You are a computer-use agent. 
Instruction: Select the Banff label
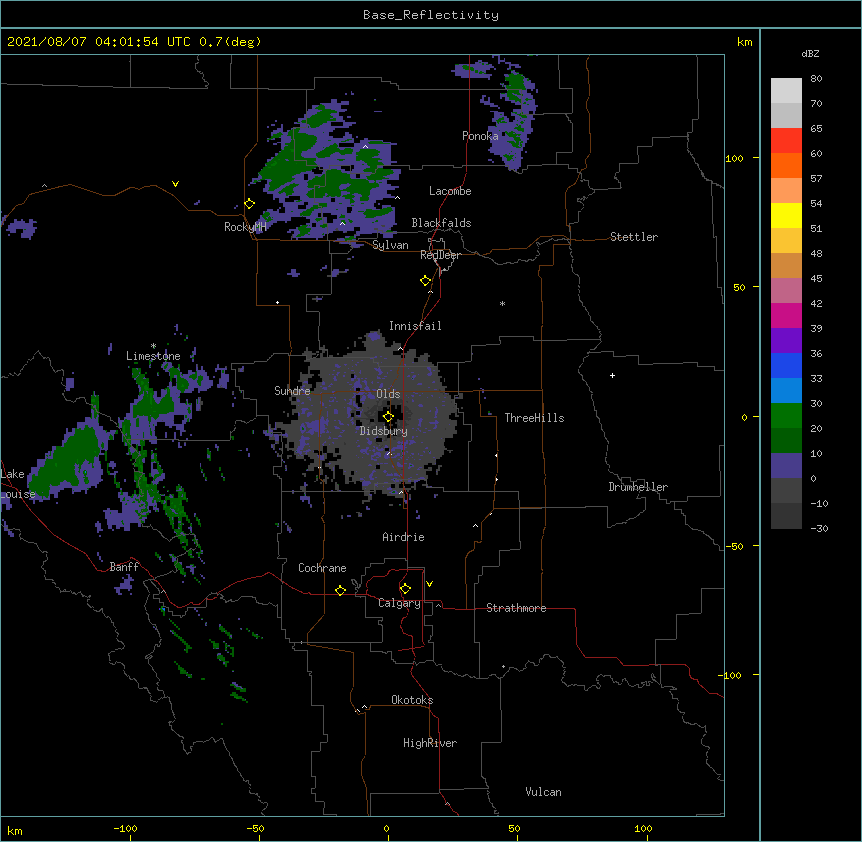124,567
